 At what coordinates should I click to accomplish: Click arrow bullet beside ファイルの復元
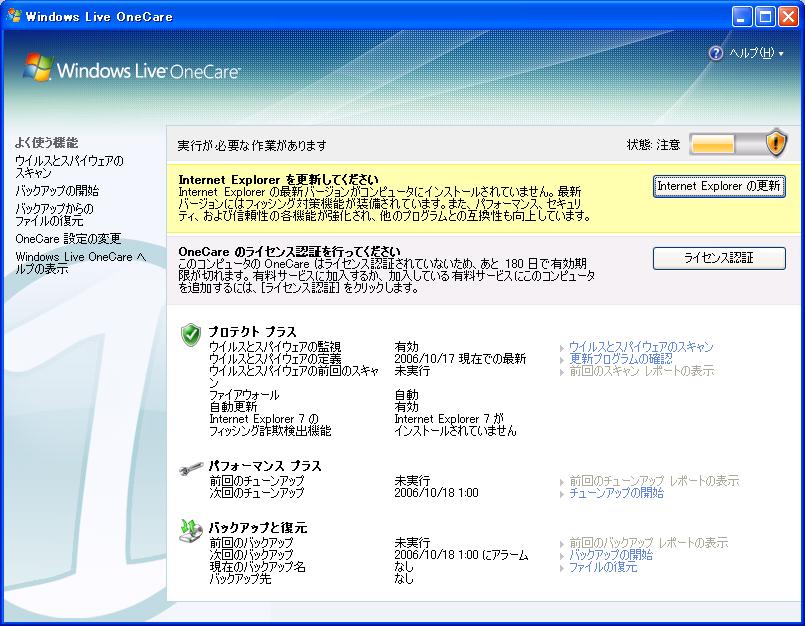[562, 568]
